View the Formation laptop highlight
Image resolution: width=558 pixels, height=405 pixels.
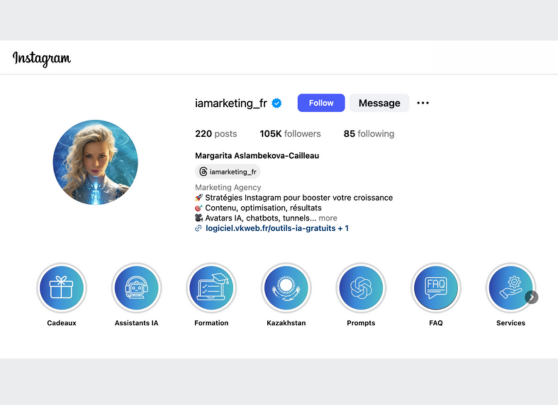211,288
